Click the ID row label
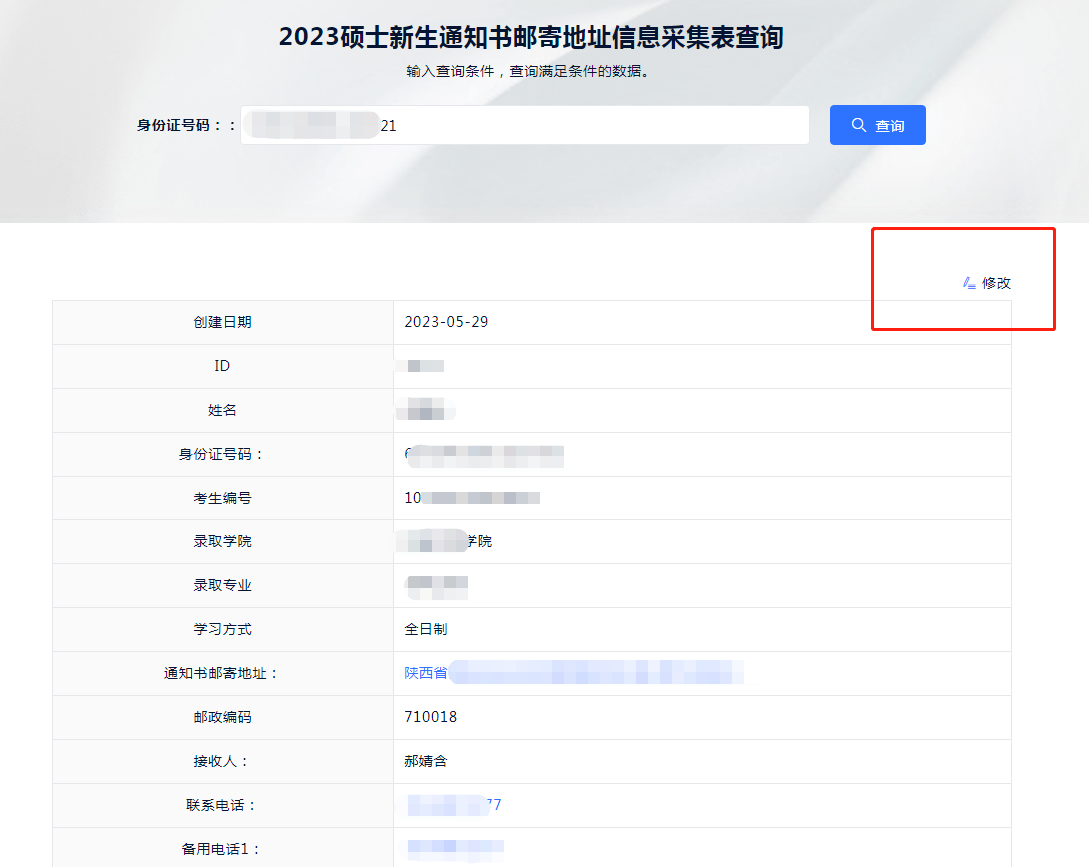This screenshot has width=1089, height=867. [x=222, y=365]
